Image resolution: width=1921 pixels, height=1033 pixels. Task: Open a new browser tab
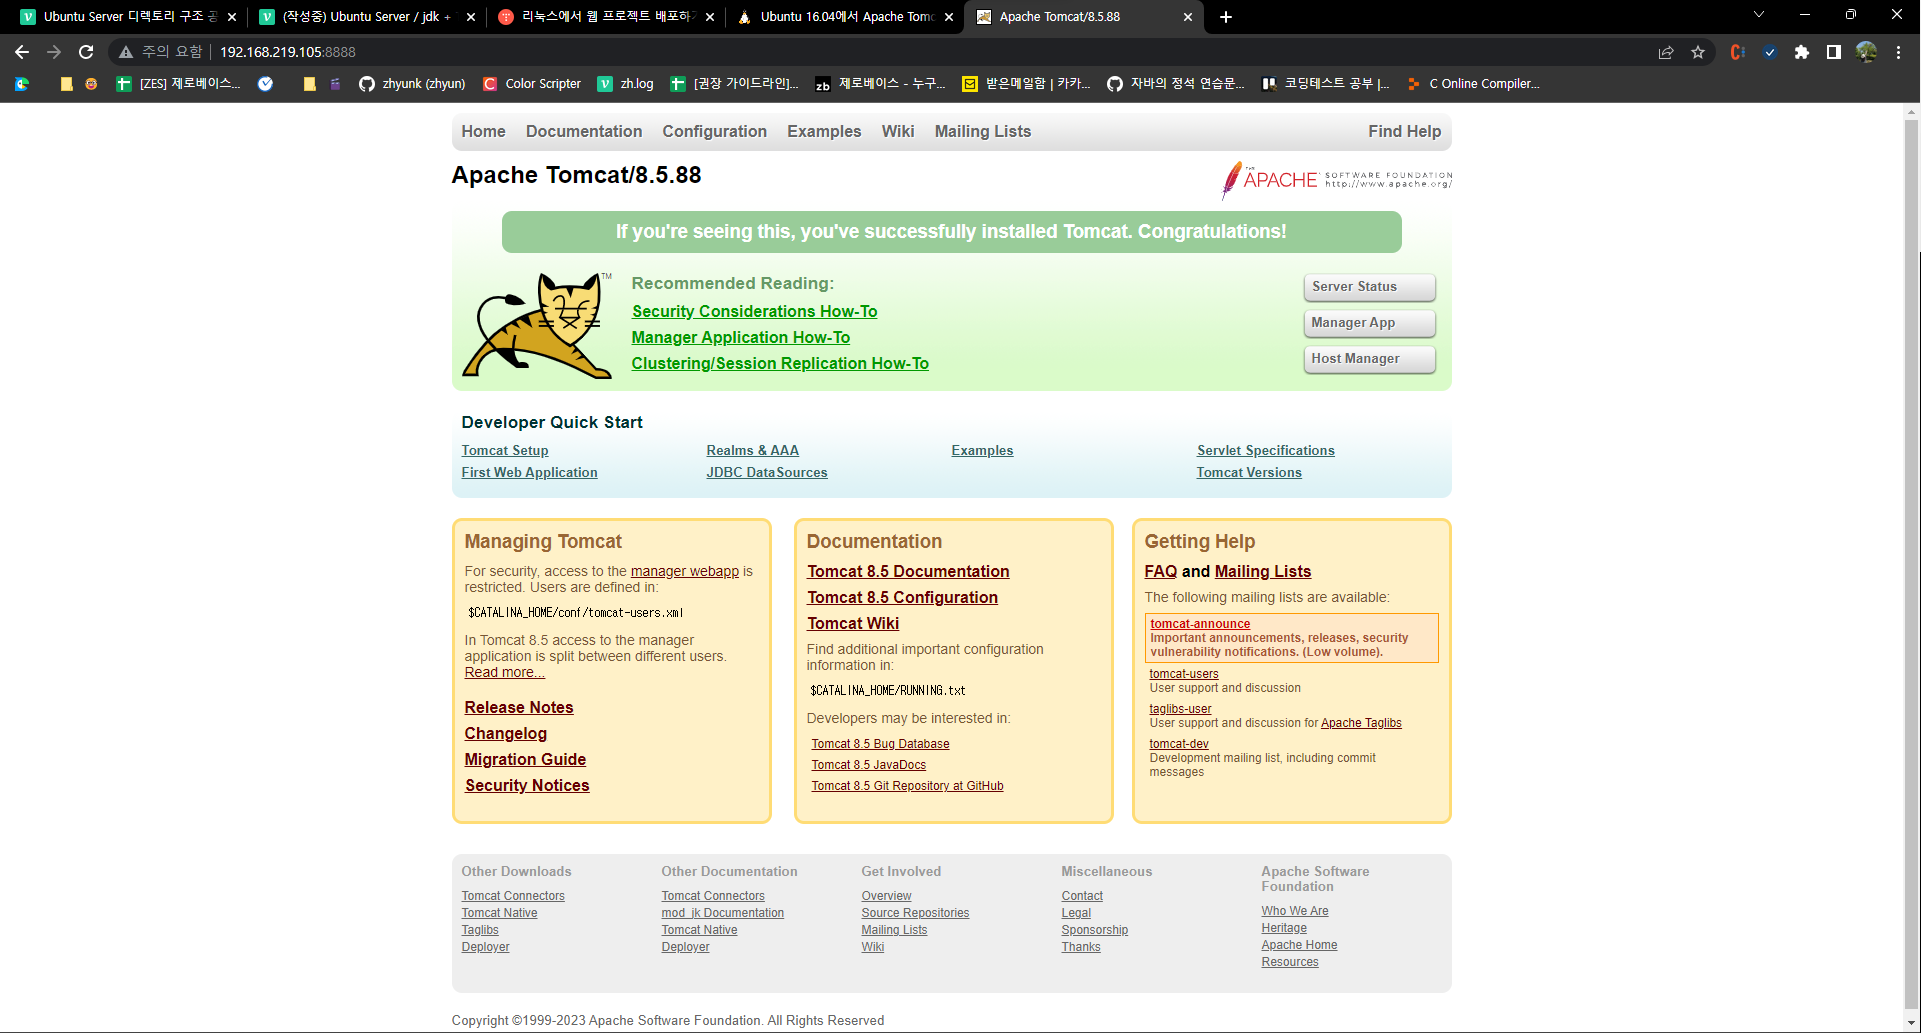click(x=1226, y=17)
